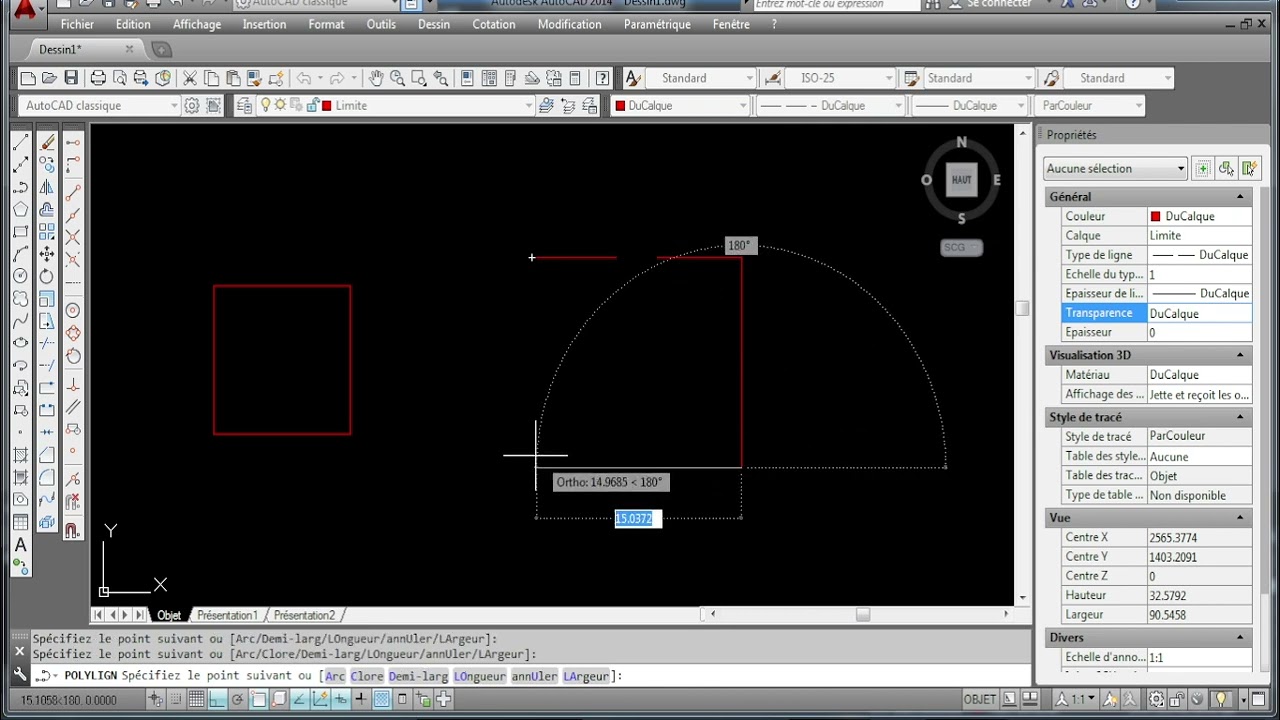This screenshot has width=1280, height=720.
Task: Toggle Polar tracking in status bar
Action: coord(238,700)
